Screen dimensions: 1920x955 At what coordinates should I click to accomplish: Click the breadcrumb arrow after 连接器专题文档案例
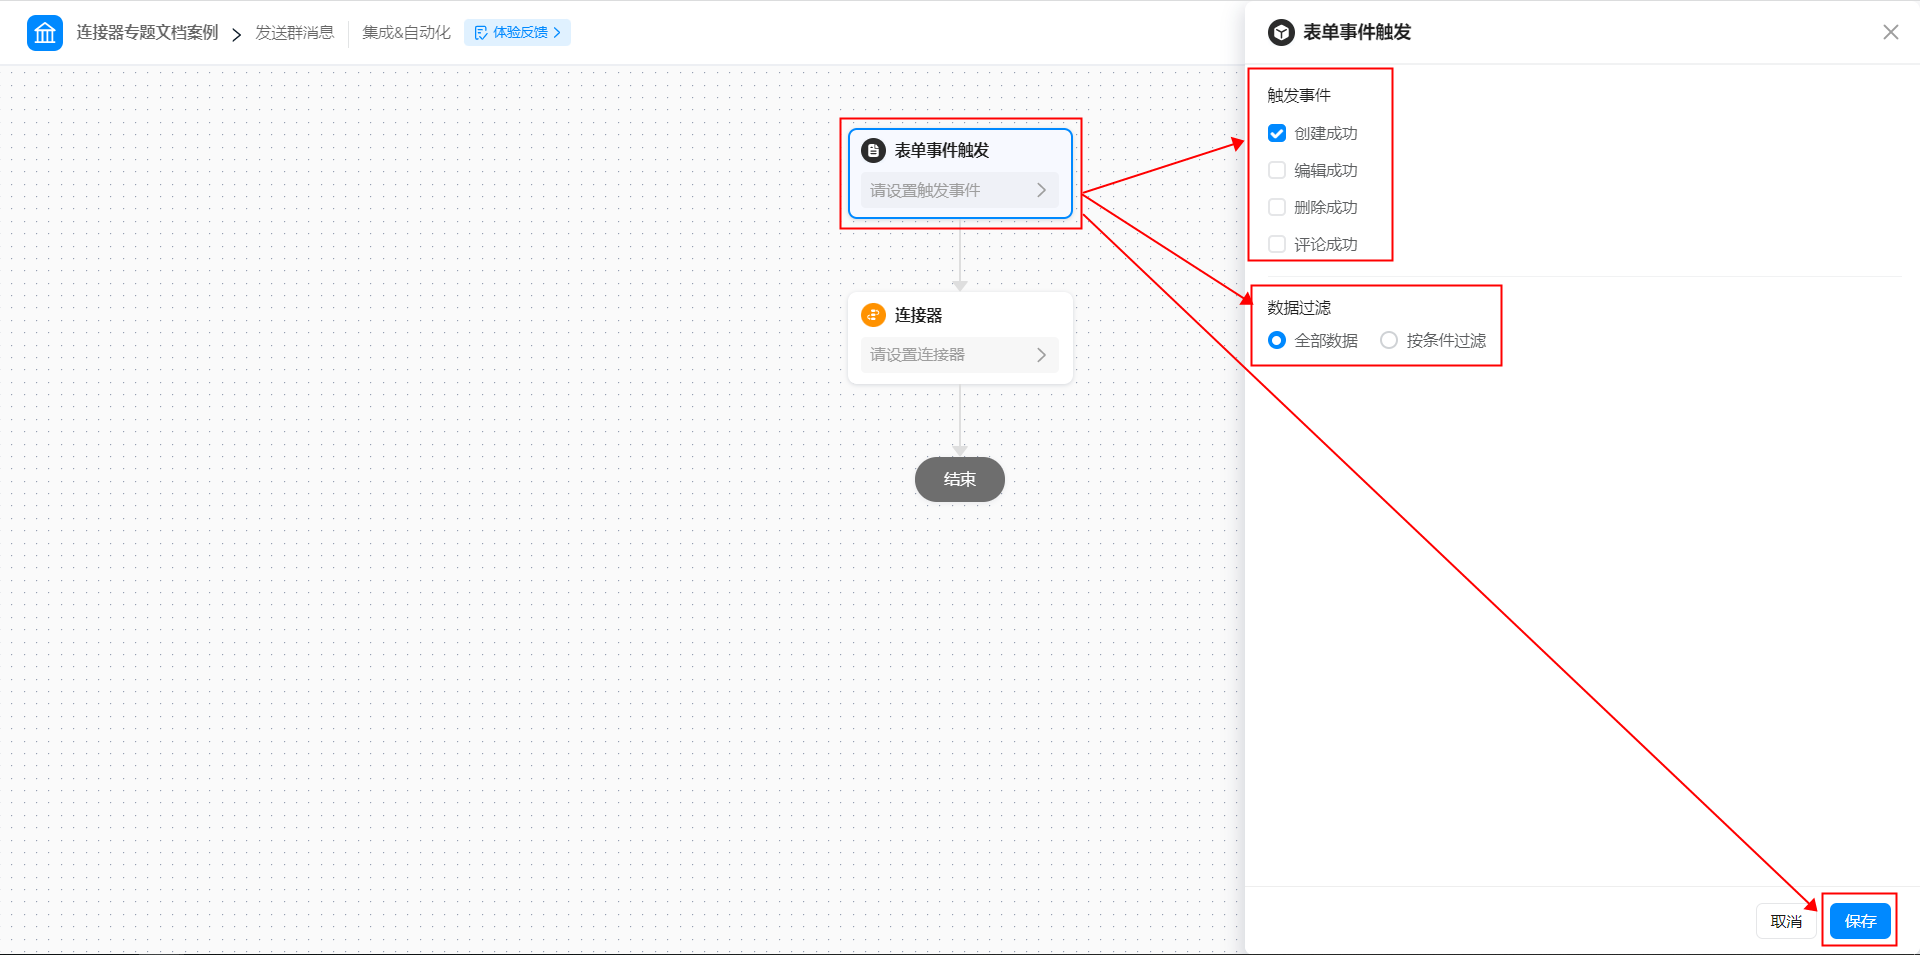click(237, 35)
